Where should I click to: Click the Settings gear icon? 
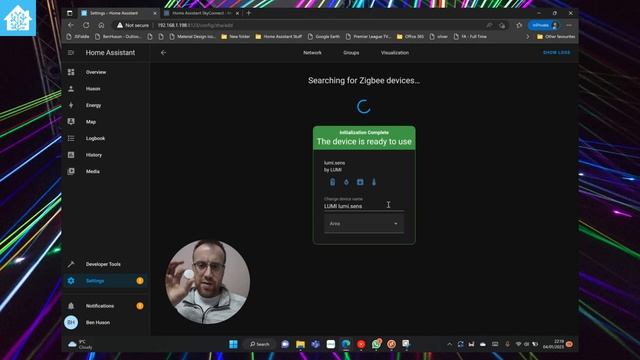pos(71,281)
